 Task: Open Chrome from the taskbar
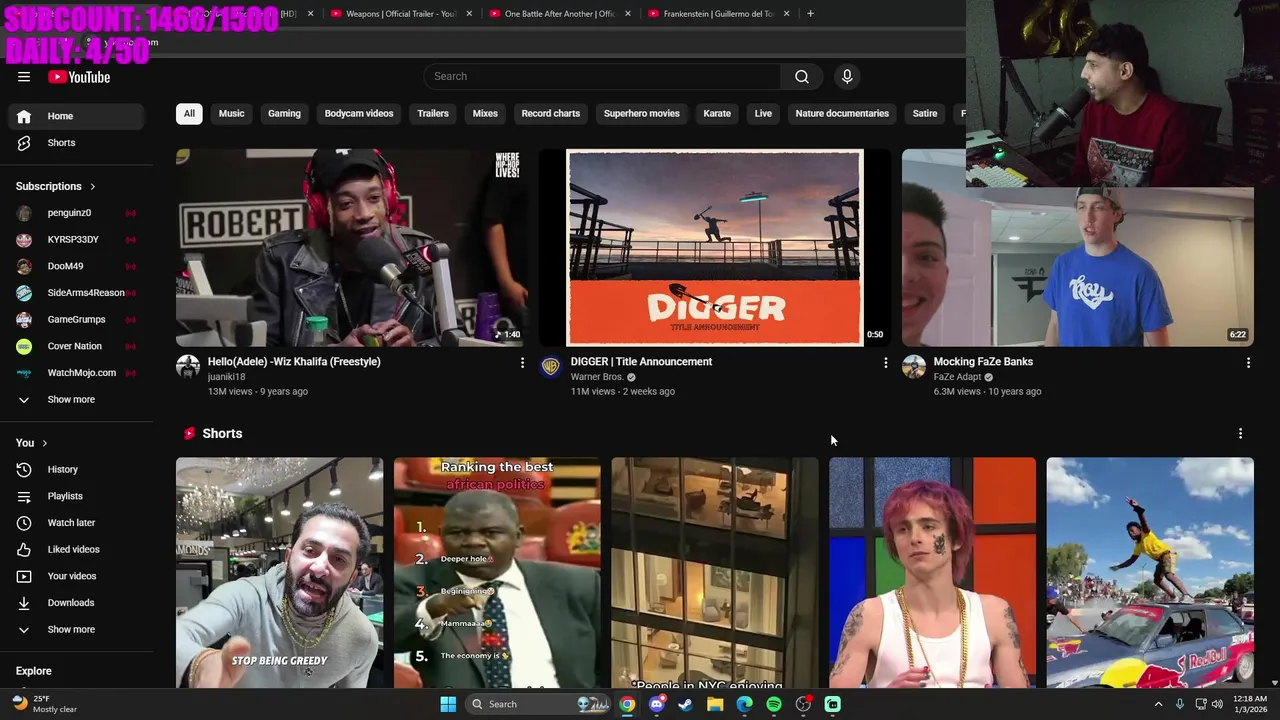click(x=627, y=704)
